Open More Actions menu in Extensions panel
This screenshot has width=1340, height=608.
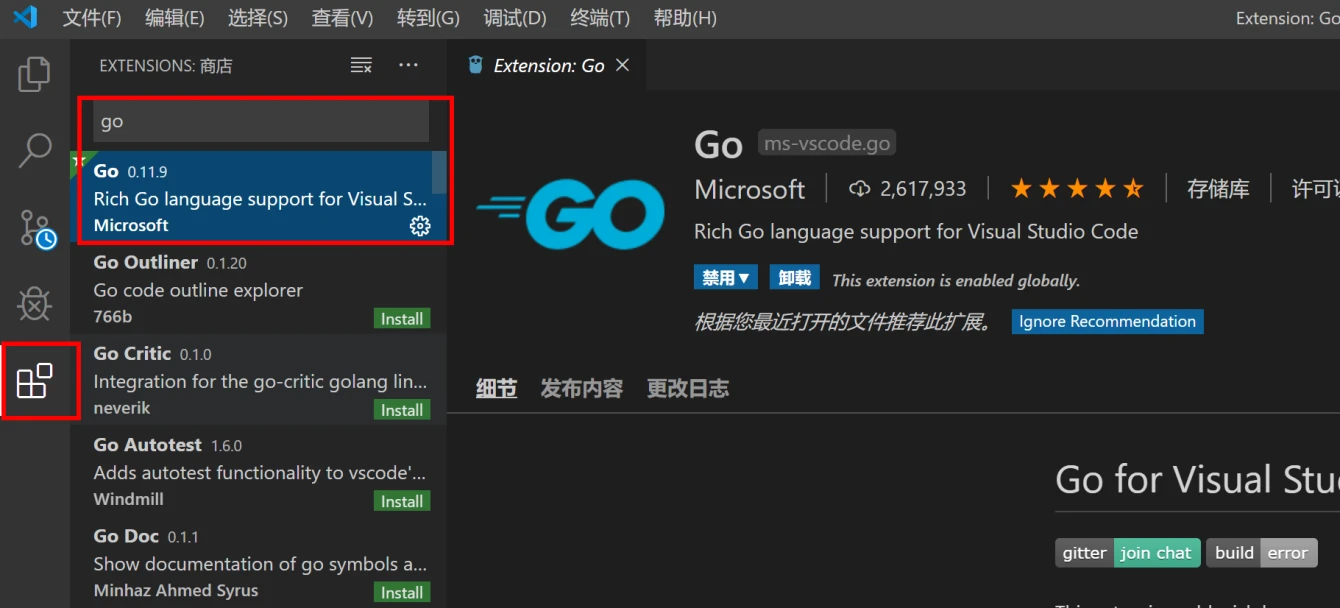(x=408, y=65)
